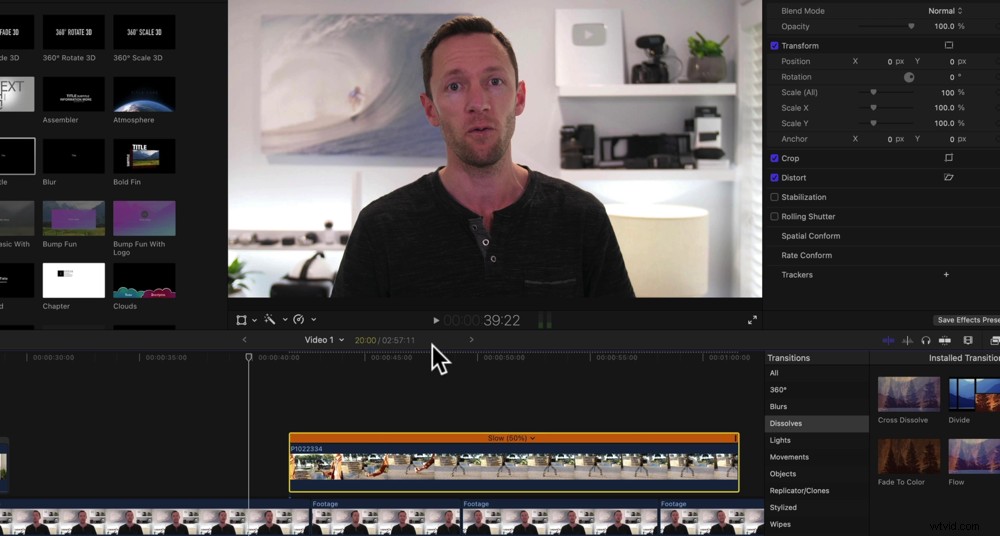Select Bump Fun With Logo title

click(144, 218)
